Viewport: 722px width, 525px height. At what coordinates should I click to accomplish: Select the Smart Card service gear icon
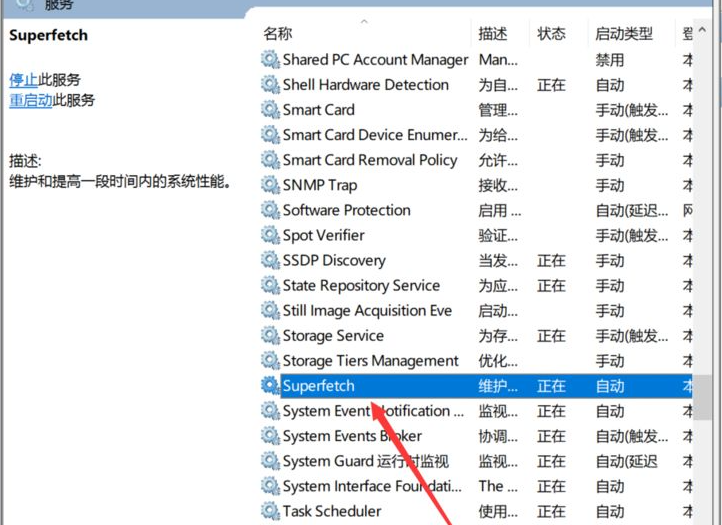270,110
